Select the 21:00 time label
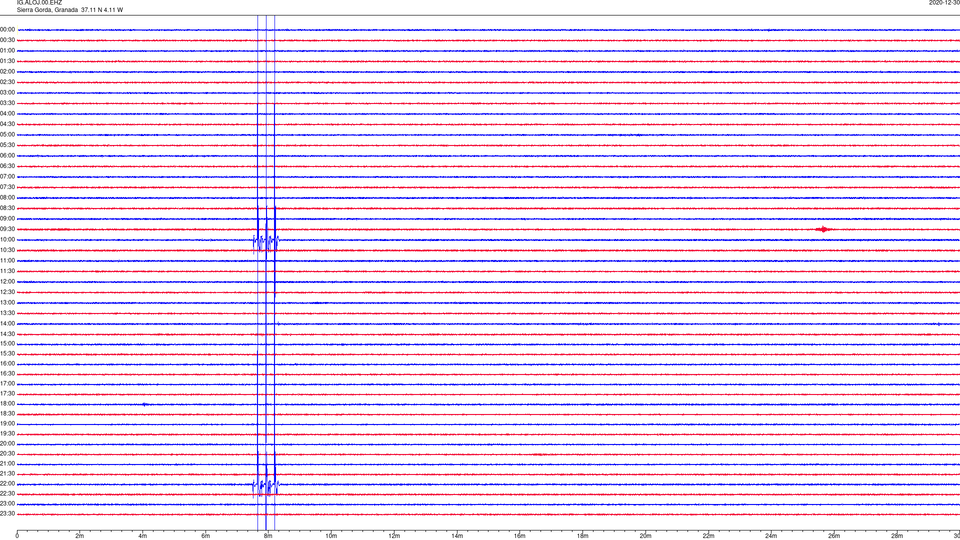Viewport: 960px width, 540px height. [x=7, y=464]
